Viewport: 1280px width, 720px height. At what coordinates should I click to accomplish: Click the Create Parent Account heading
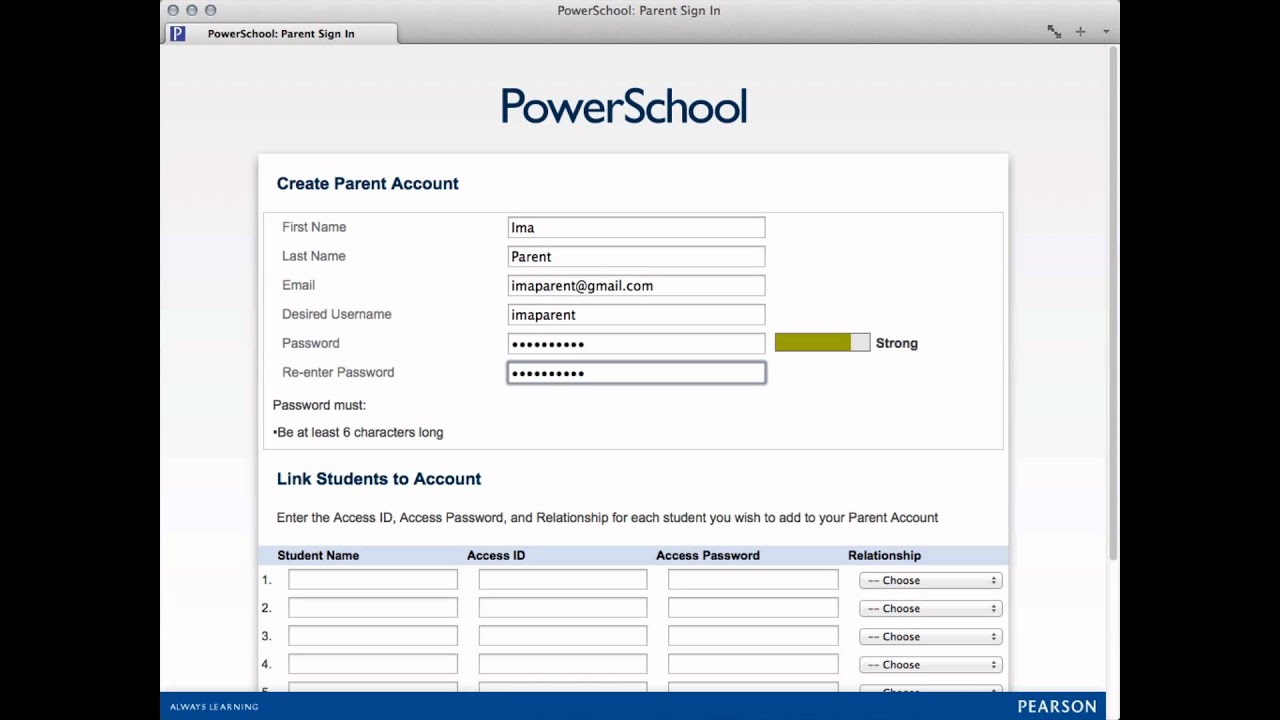pos(367,184)
